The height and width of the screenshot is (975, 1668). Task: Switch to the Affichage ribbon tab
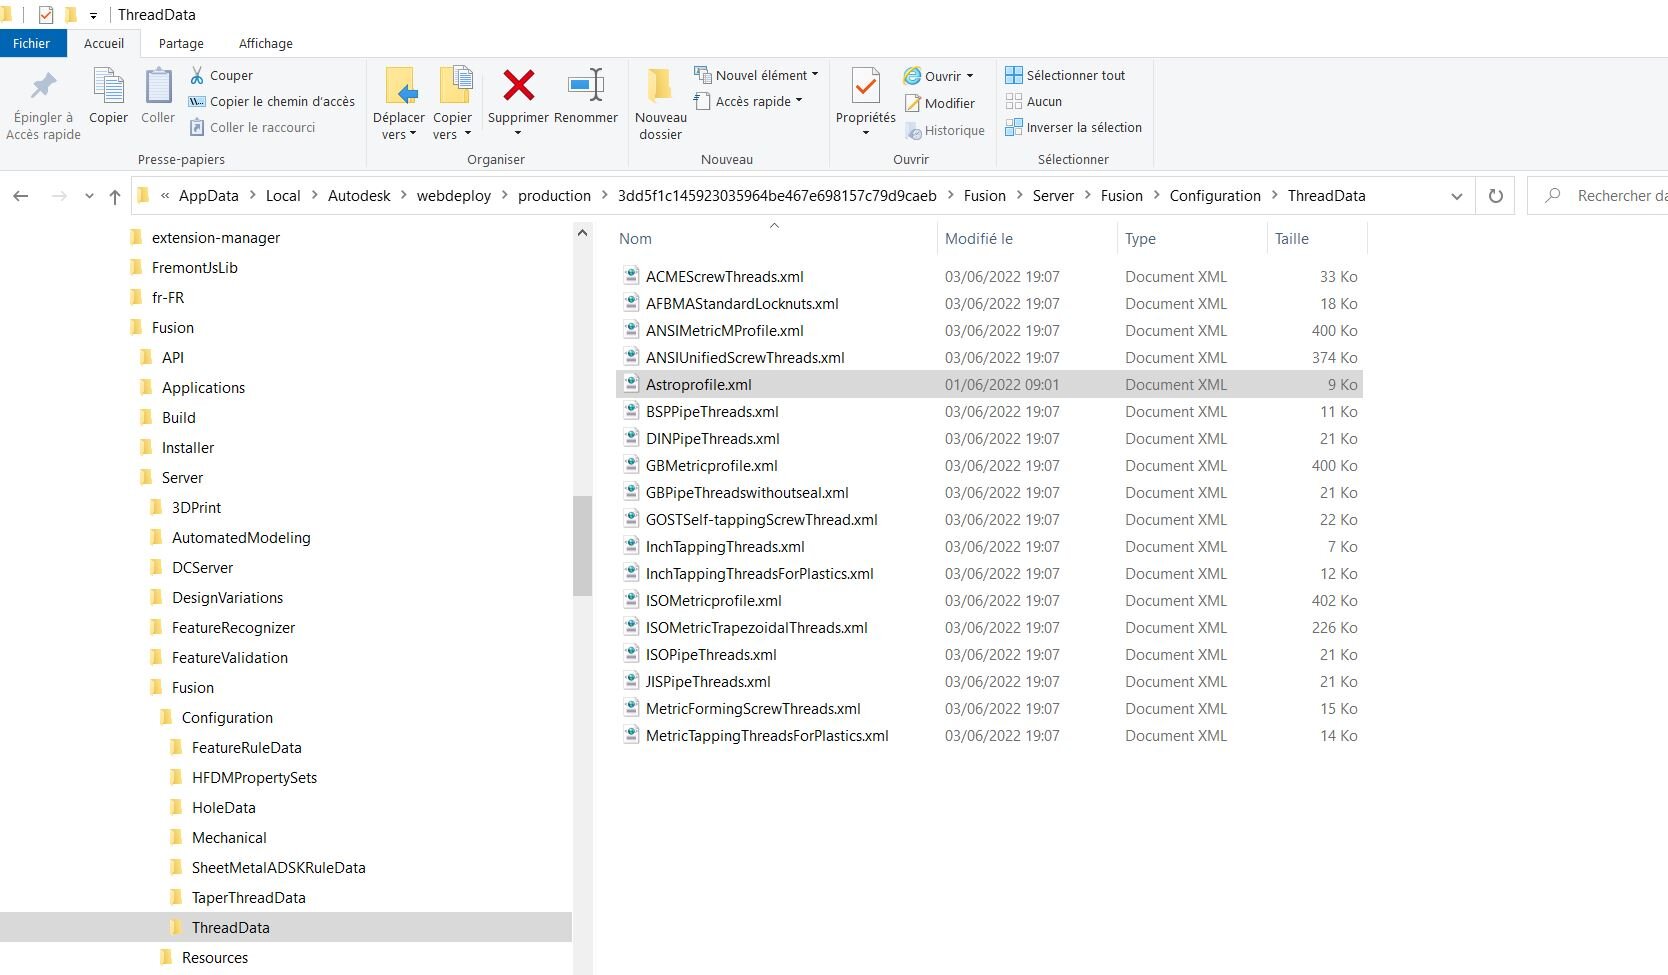tap(266, 43)
